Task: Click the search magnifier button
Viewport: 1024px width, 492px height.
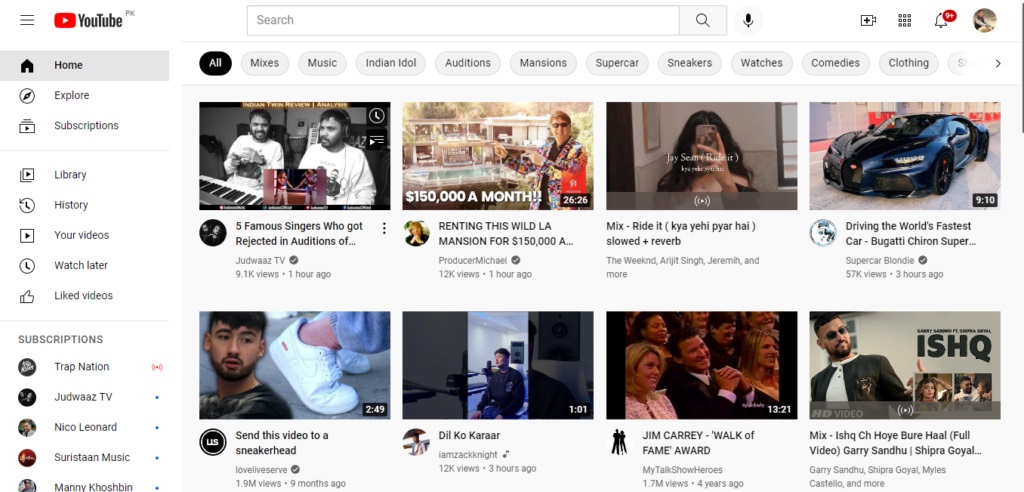Action: [x=703, y=20]
